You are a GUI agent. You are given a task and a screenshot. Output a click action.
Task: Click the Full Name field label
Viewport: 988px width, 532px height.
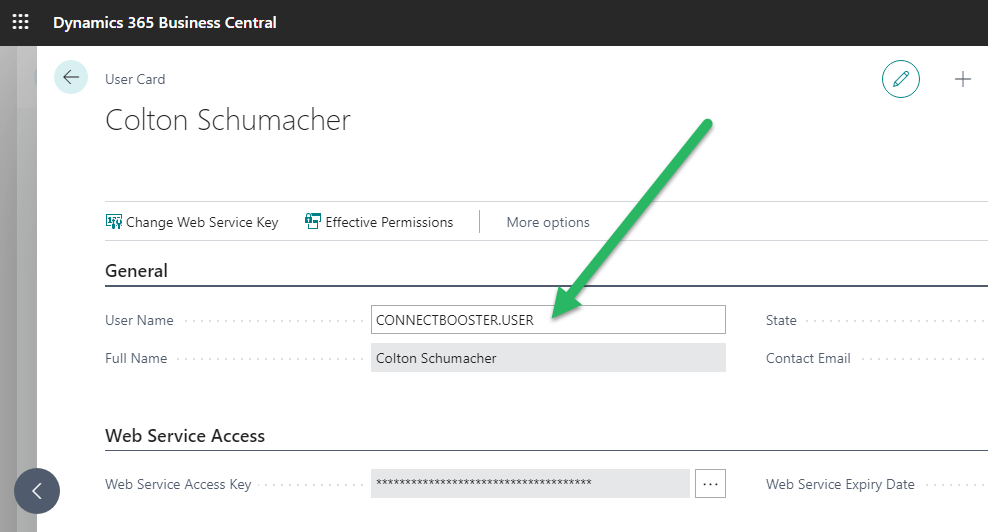pyautogui.click(x=136, y=358)
